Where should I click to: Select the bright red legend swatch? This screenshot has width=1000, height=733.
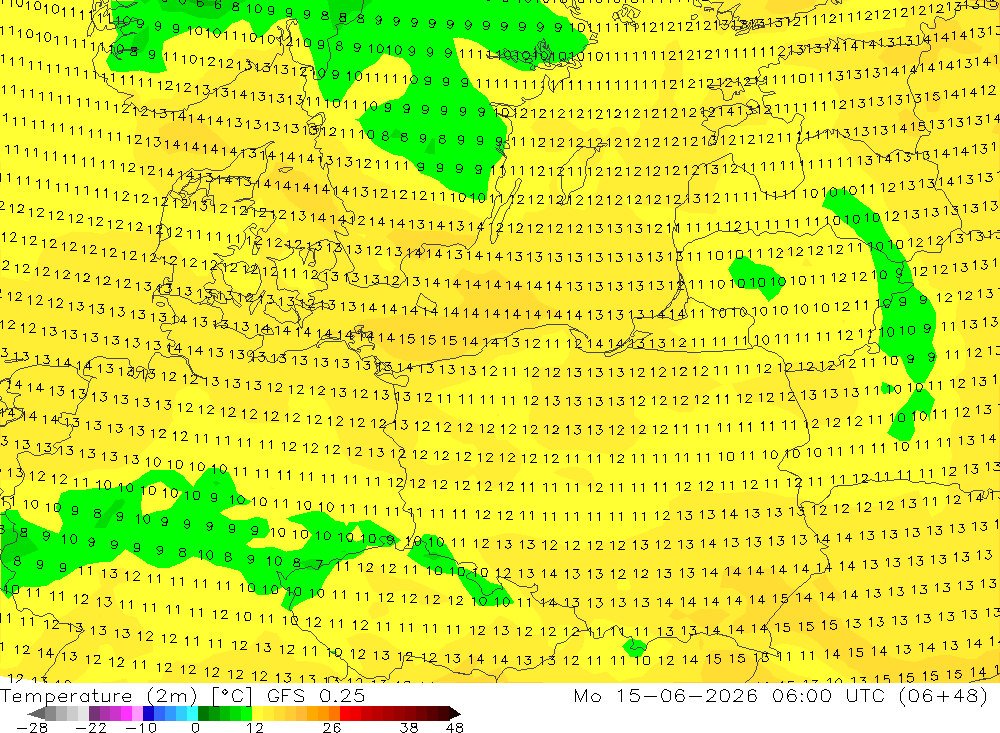[345, 713]
